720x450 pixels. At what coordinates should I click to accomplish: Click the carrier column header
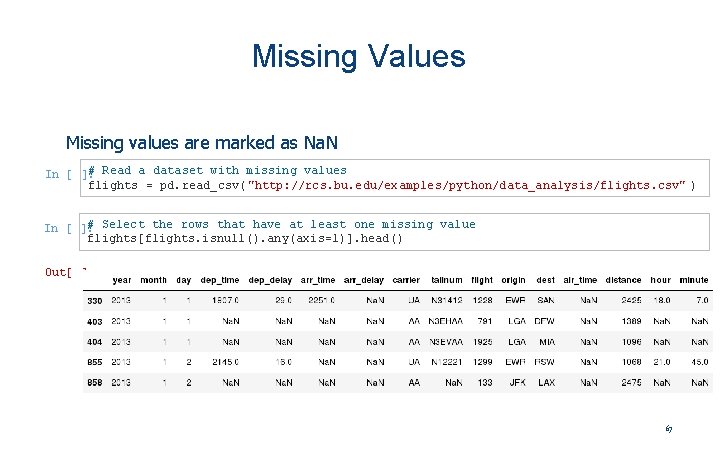pos(406,280)
